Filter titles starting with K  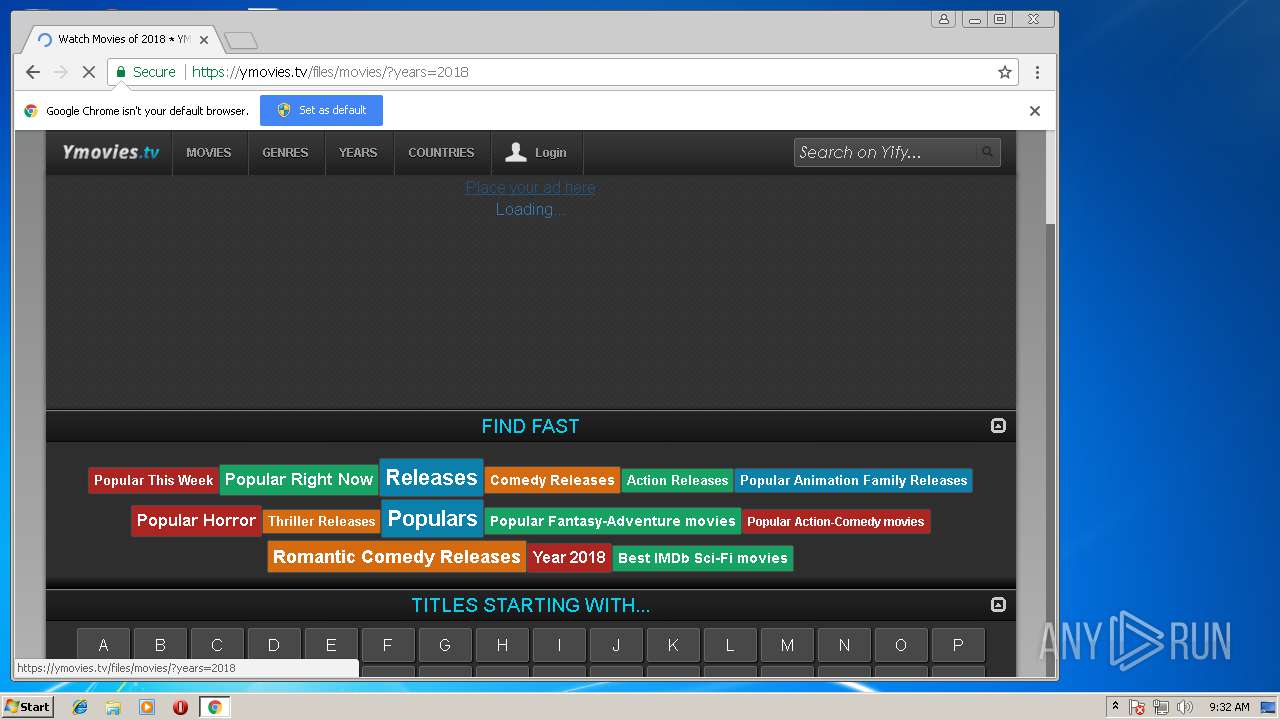coord(673,645)
